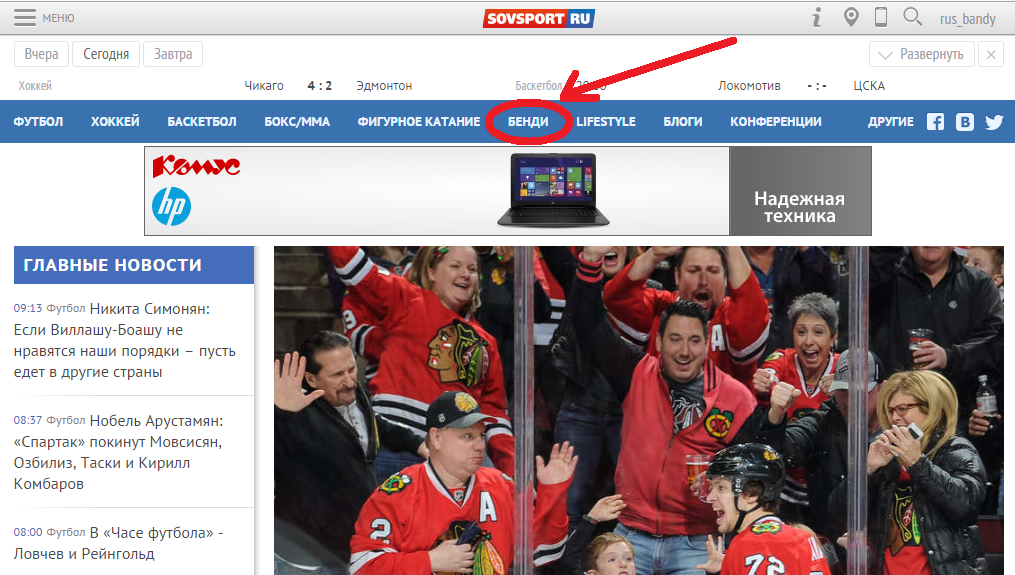The image size is (1015, 575).
Task: Click the info icon in header
Action: pos(817,17)
